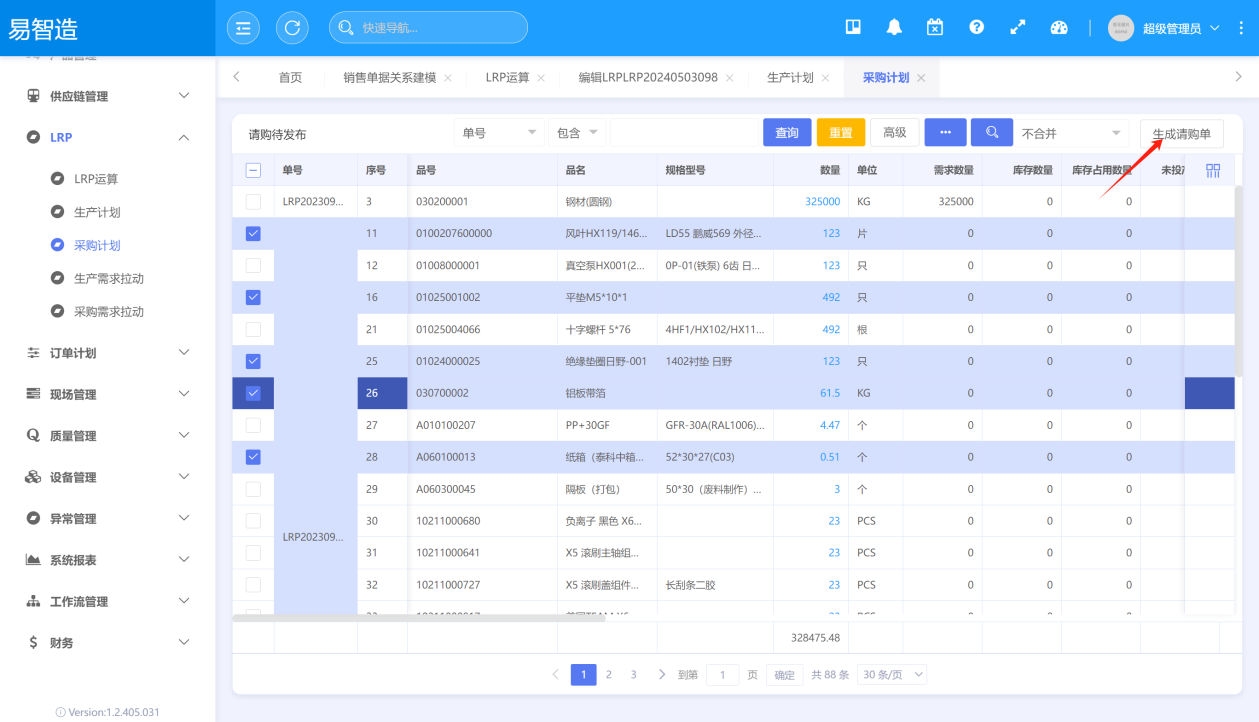The image size is (1259, 722).
Task: Toggle the select-all checkbox in table header
Action: [253, 170]
